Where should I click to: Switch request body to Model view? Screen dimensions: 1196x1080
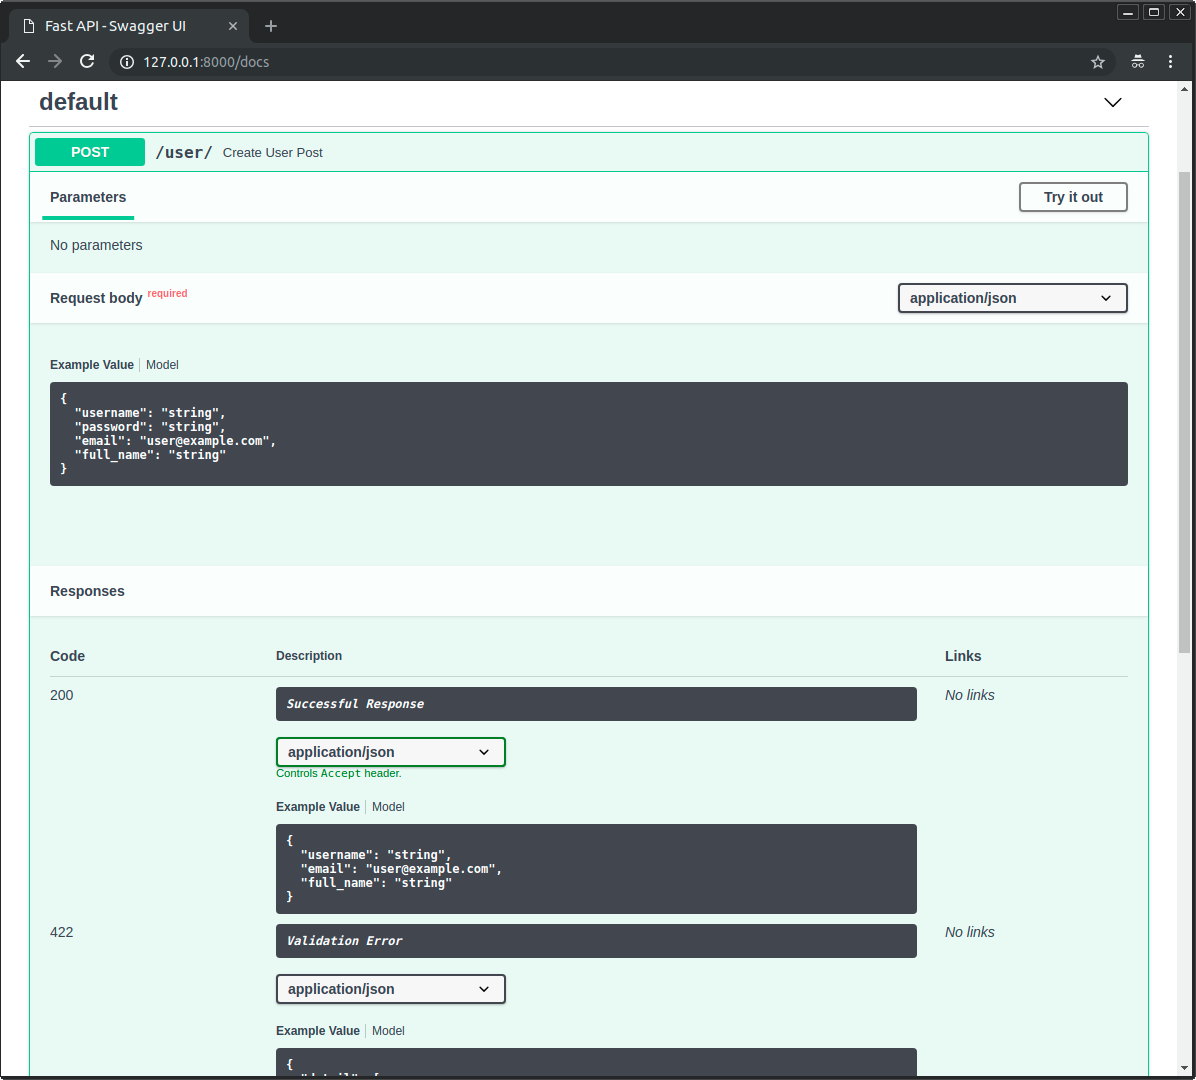tap(162, 365)
